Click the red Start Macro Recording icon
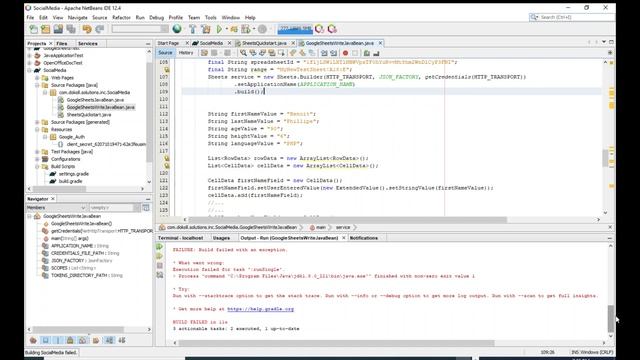This screenshot has width=640, height=360. coord(345,53)
